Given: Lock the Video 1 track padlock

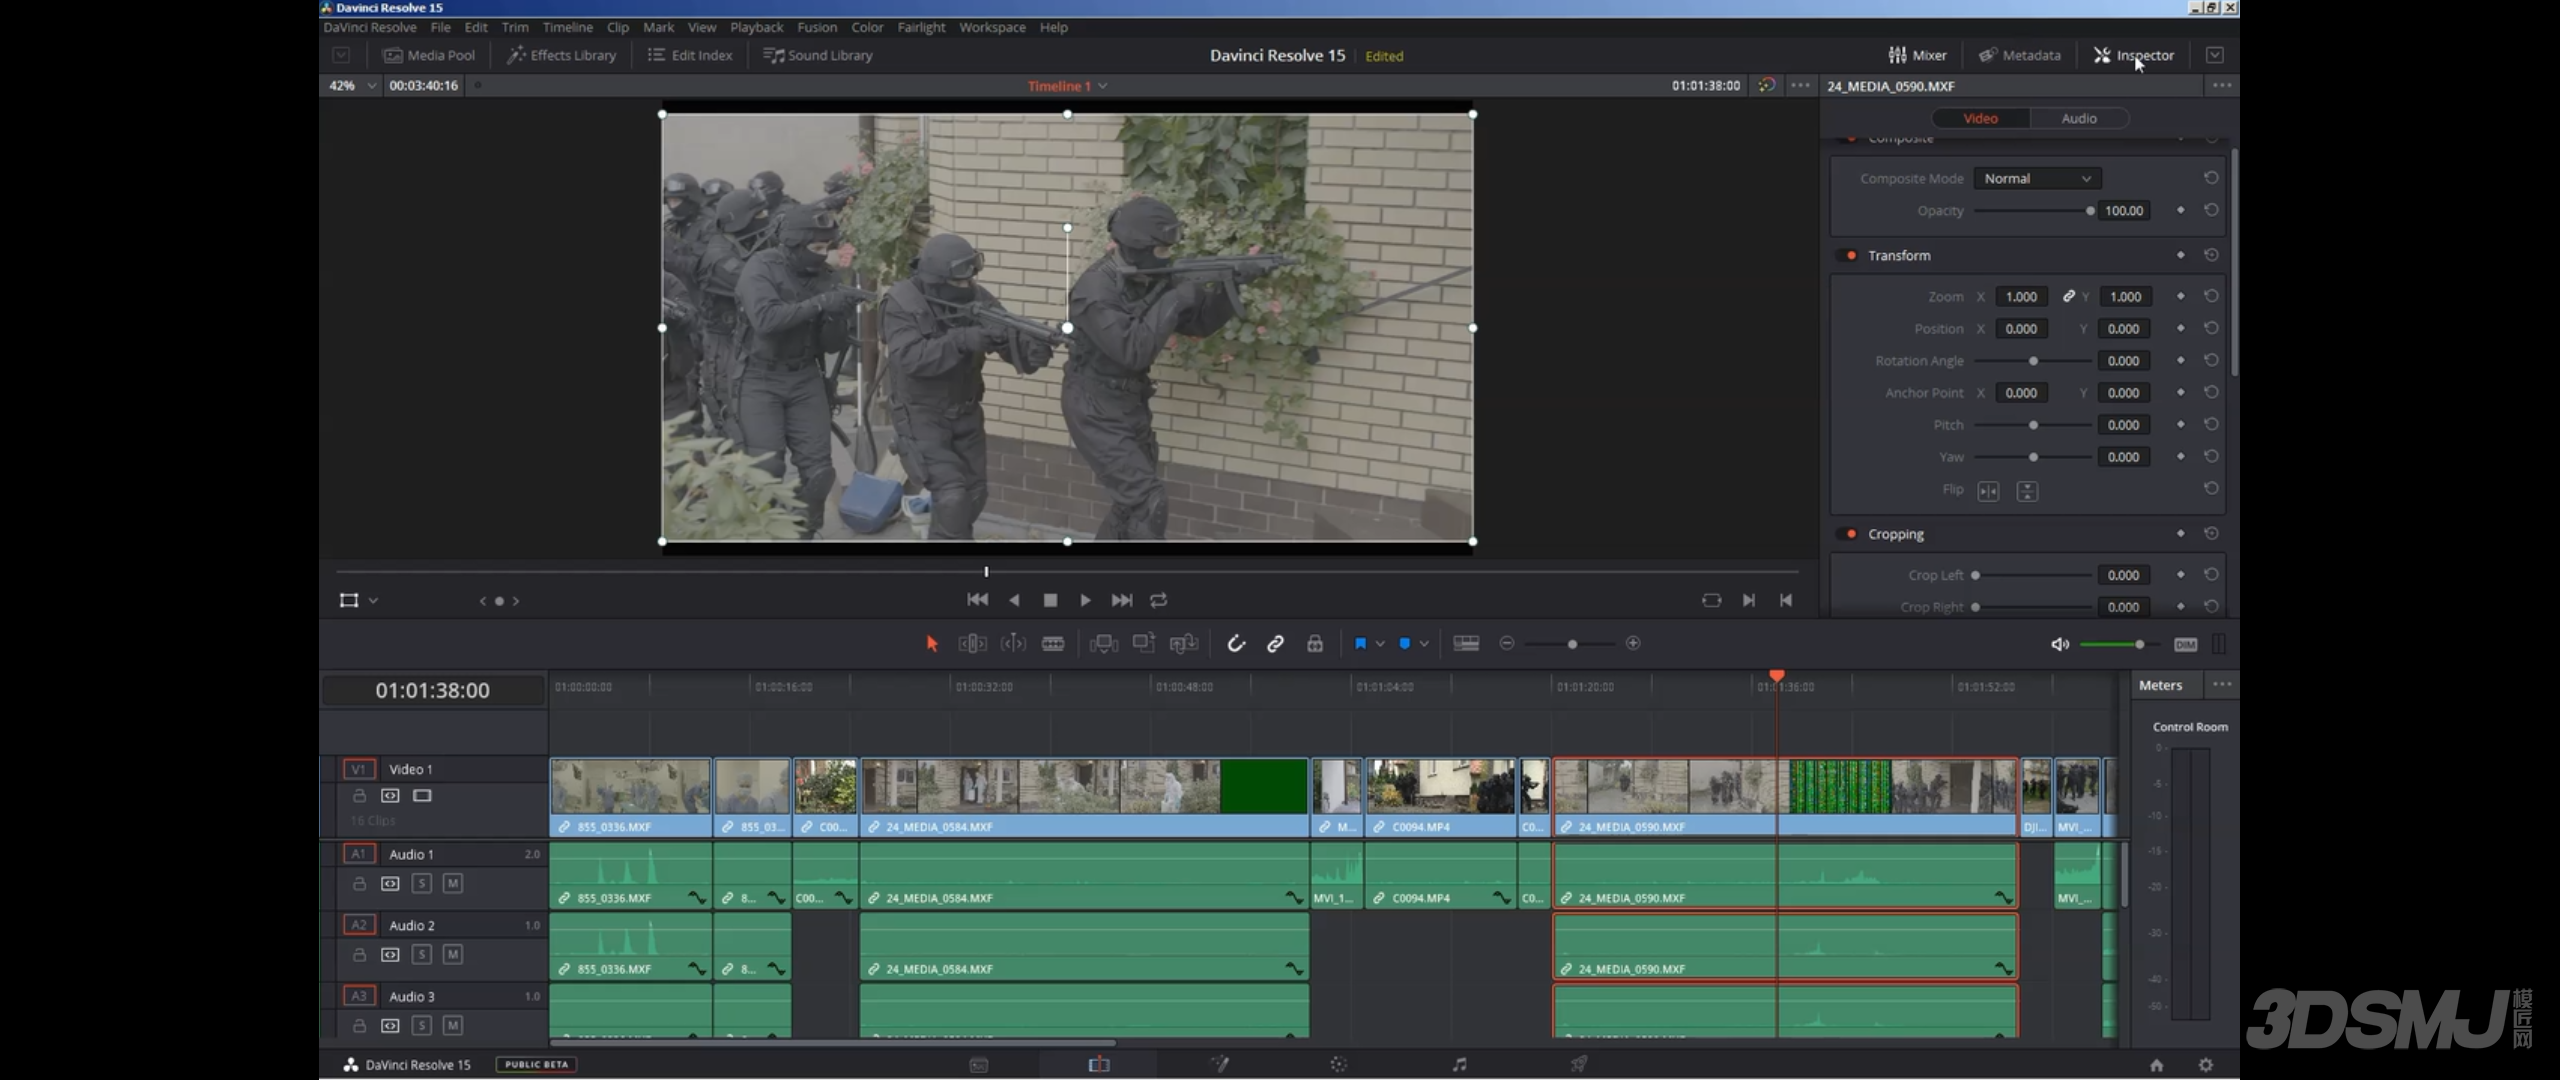Looking at the screenshot, I should (x=359, y=796).
